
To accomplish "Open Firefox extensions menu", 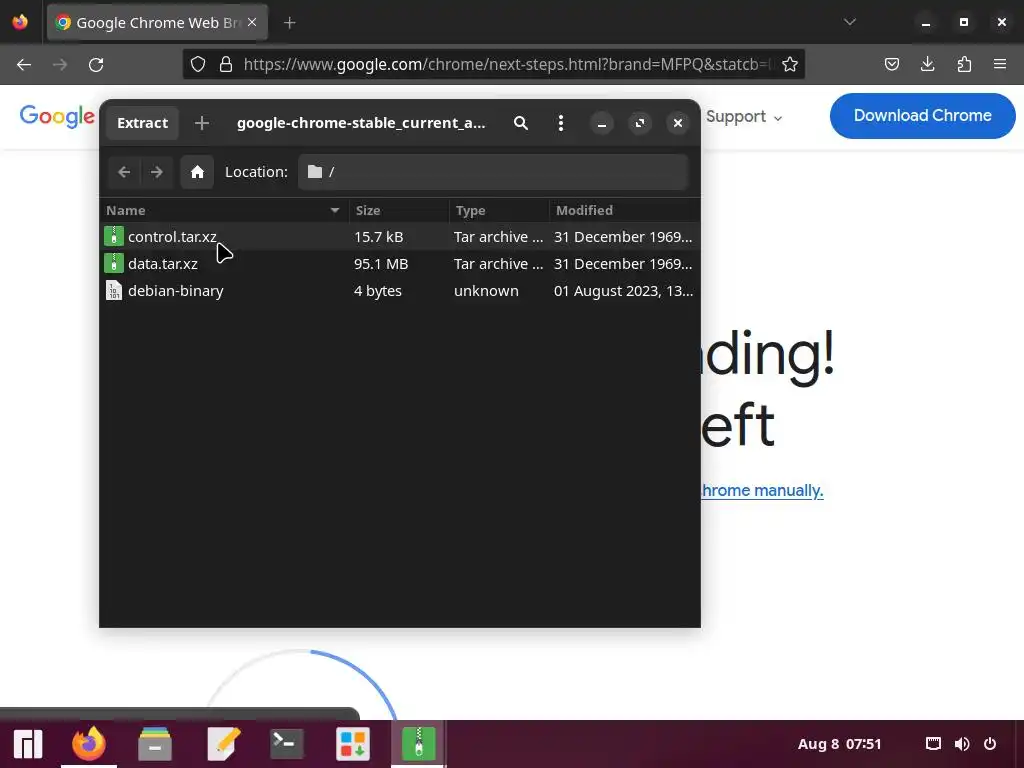I will pos(964,64).
